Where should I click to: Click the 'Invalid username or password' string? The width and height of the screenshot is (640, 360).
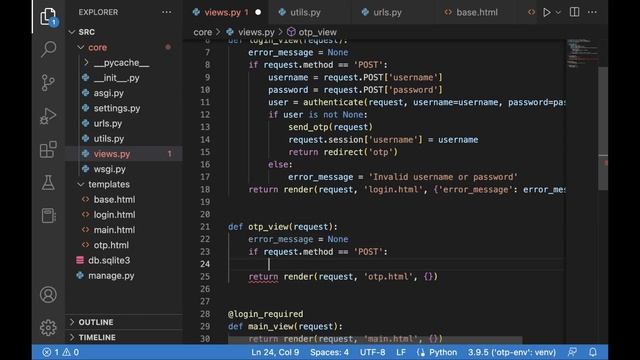[x=443, y=177]
